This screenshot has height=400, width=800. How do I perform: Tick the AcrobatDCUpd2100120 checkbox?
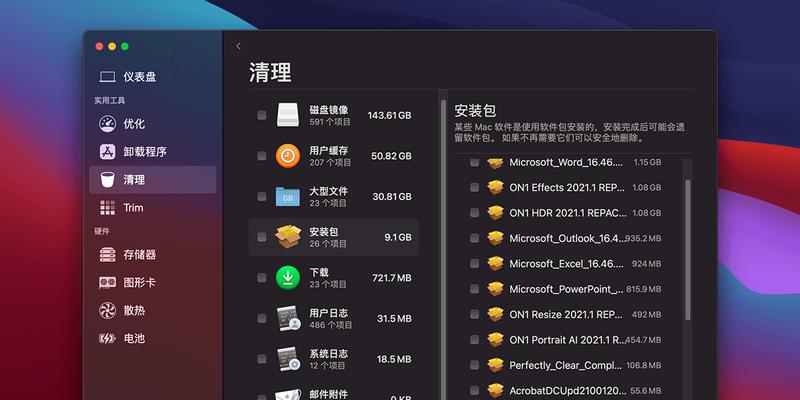point(474,390)
